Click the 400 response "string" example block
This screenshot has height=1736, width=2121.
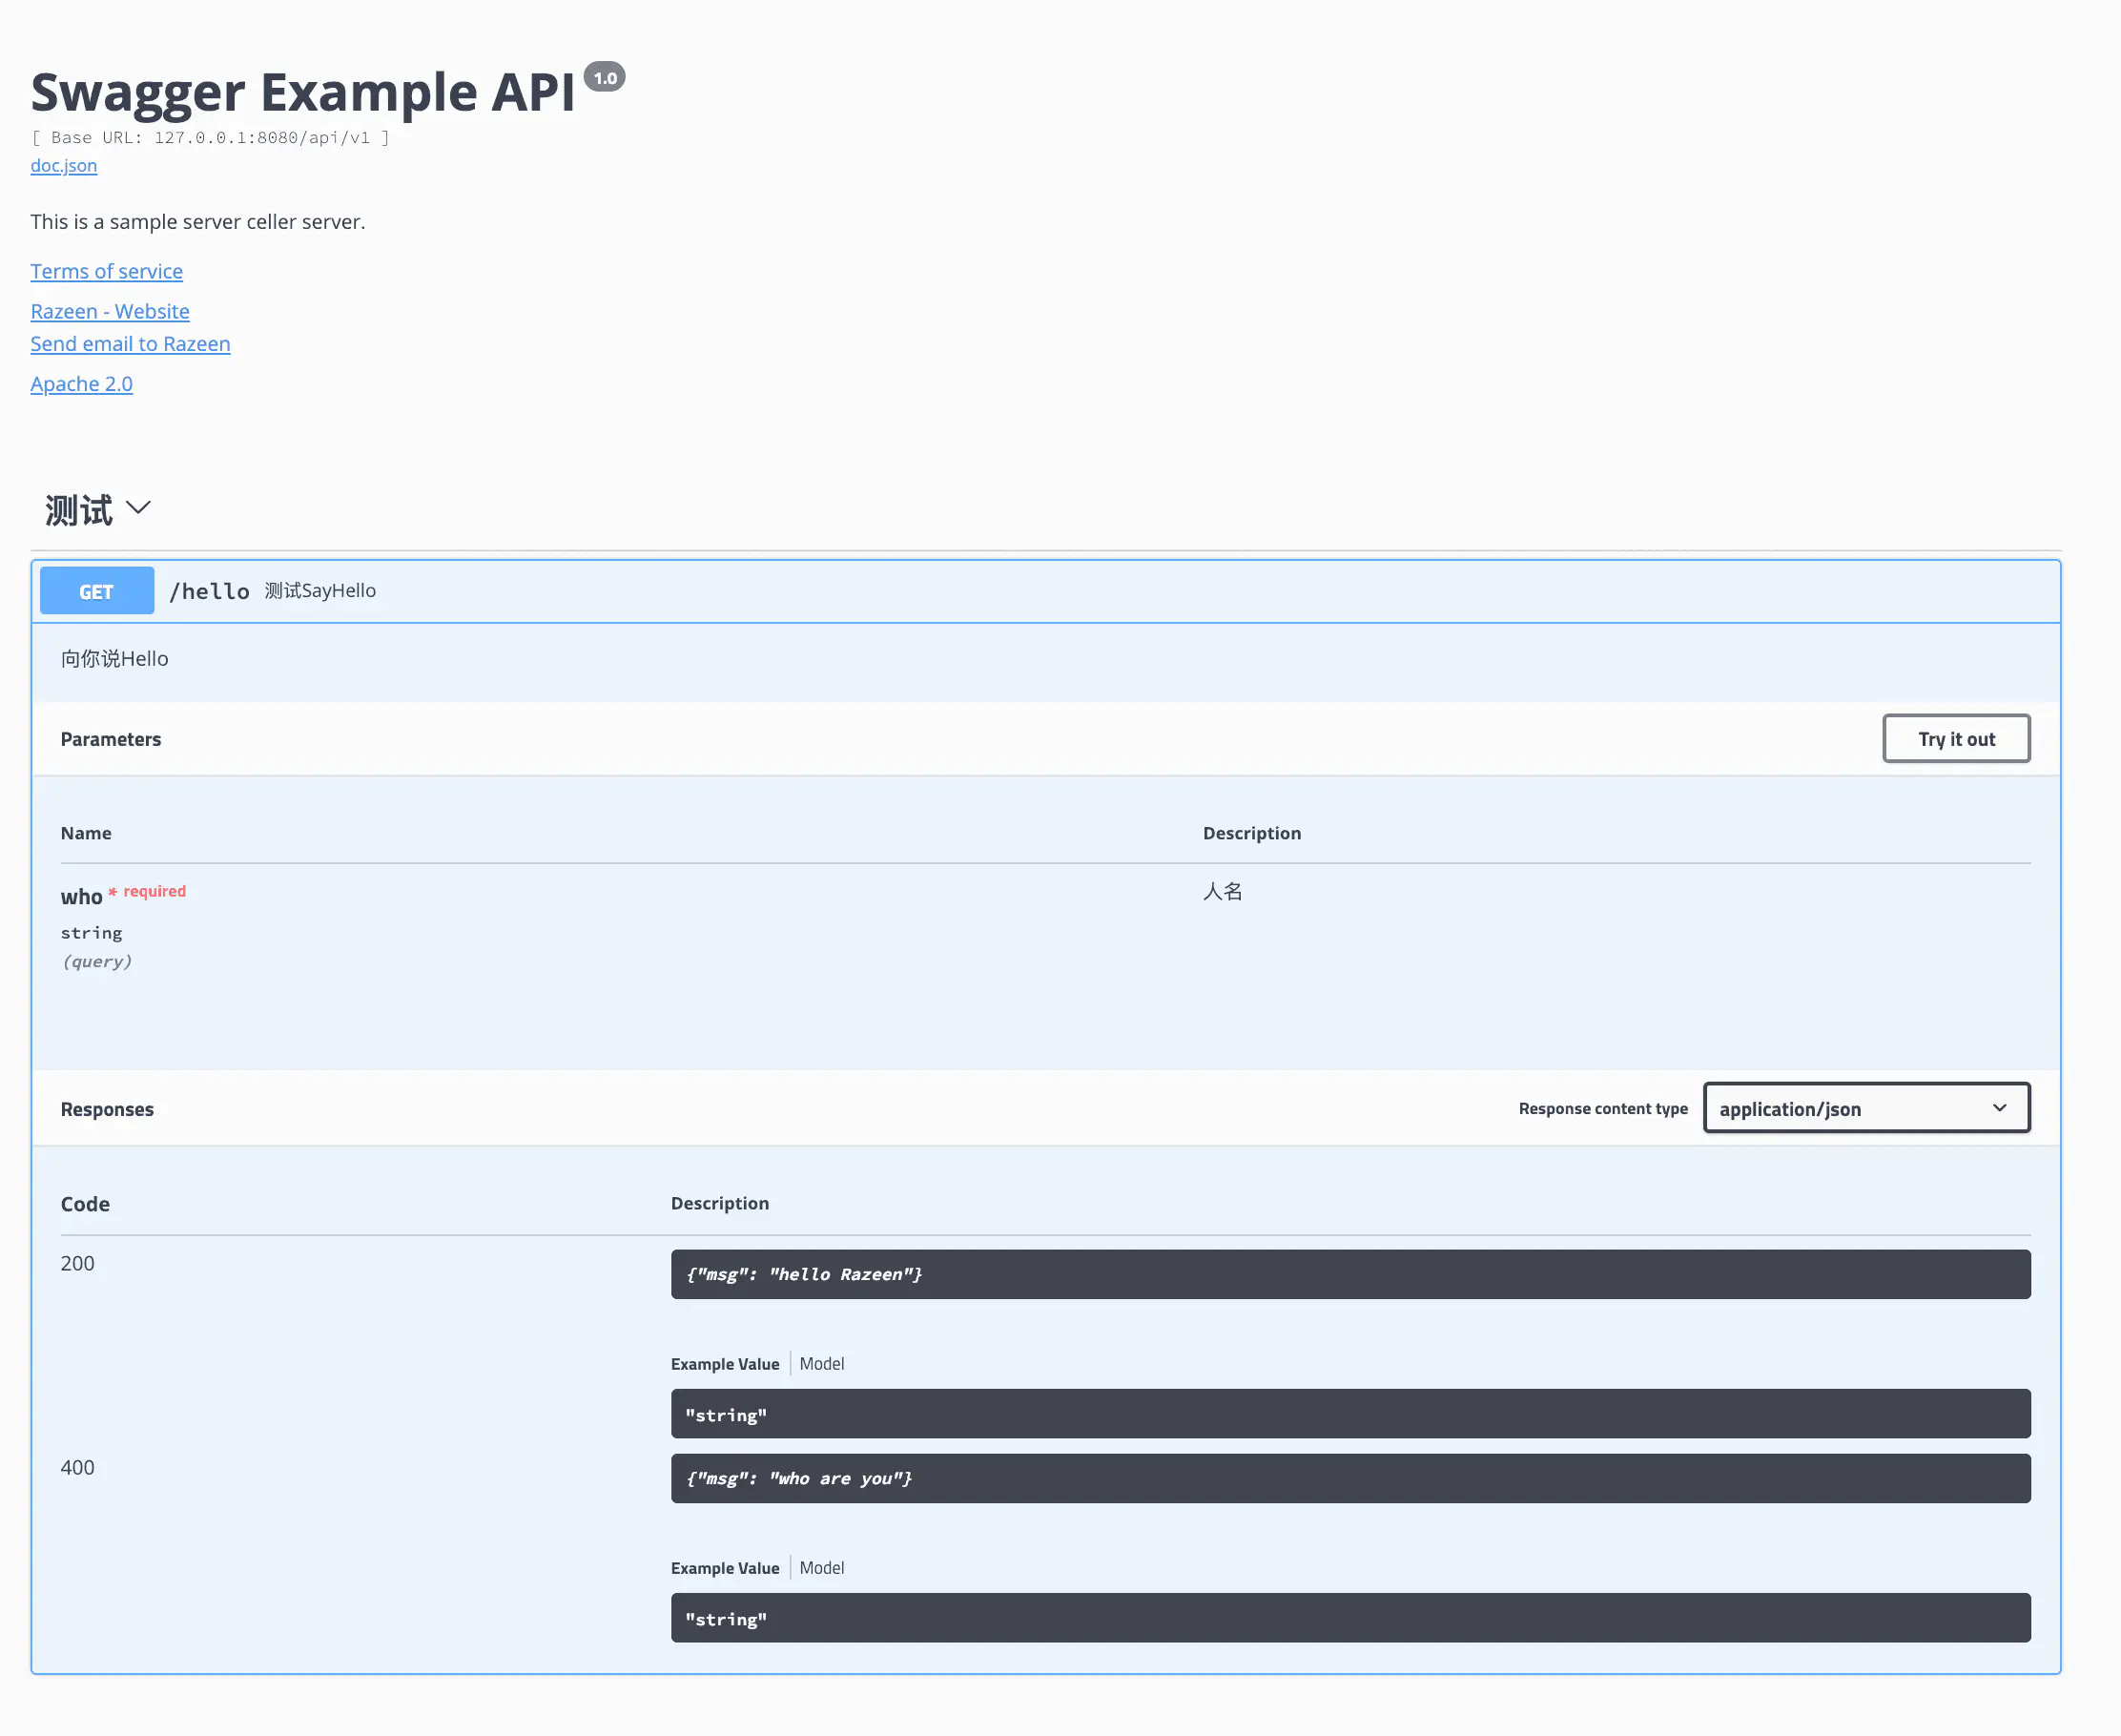pyautogui.click(x=1349, y=1618)
